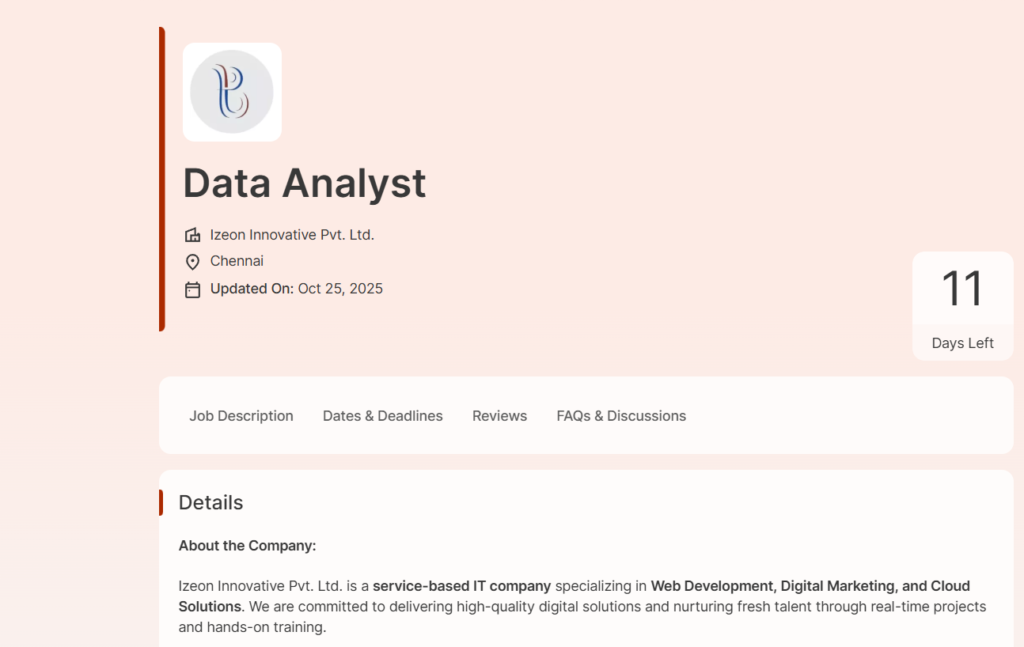Click the red accent bar beside Details
This screenshot has width=1024, height=647.
(161, 503)
